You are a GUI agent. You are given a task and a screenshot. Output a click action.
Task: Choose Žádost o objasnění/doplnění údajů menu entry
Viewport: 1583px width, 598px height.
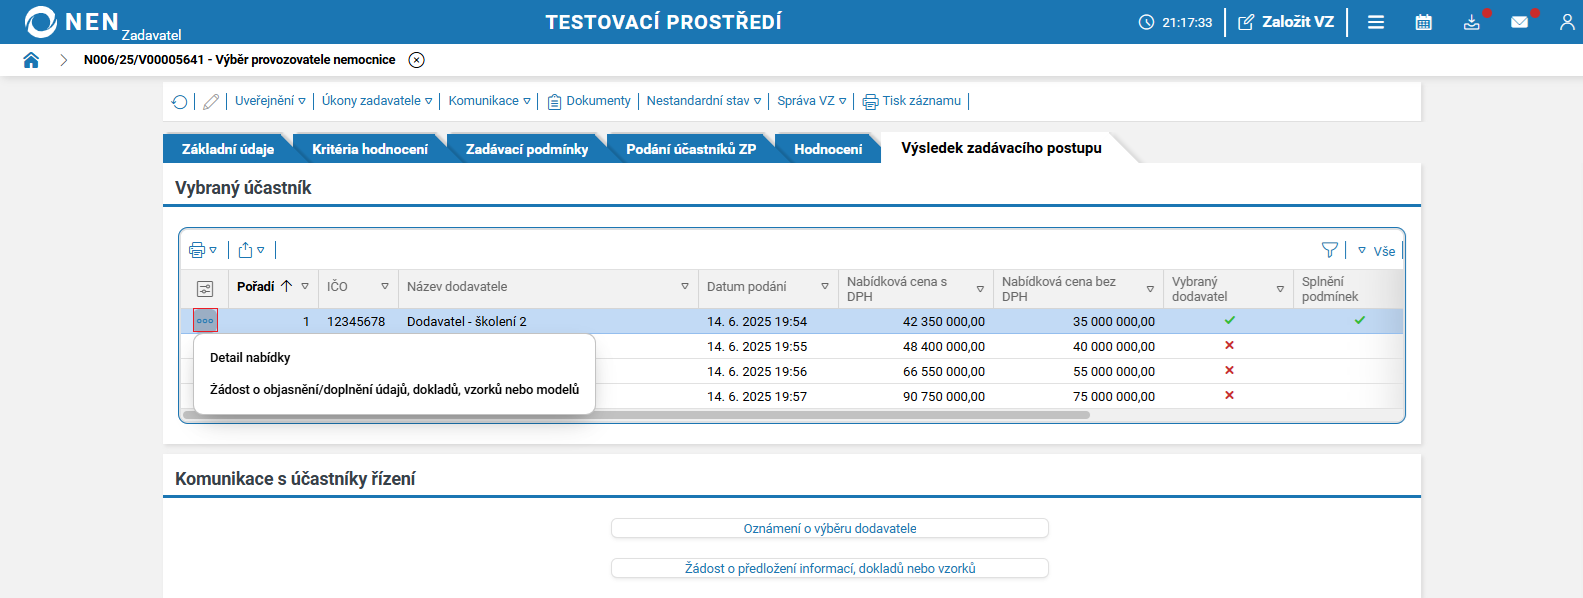click(x=394, y=389)
